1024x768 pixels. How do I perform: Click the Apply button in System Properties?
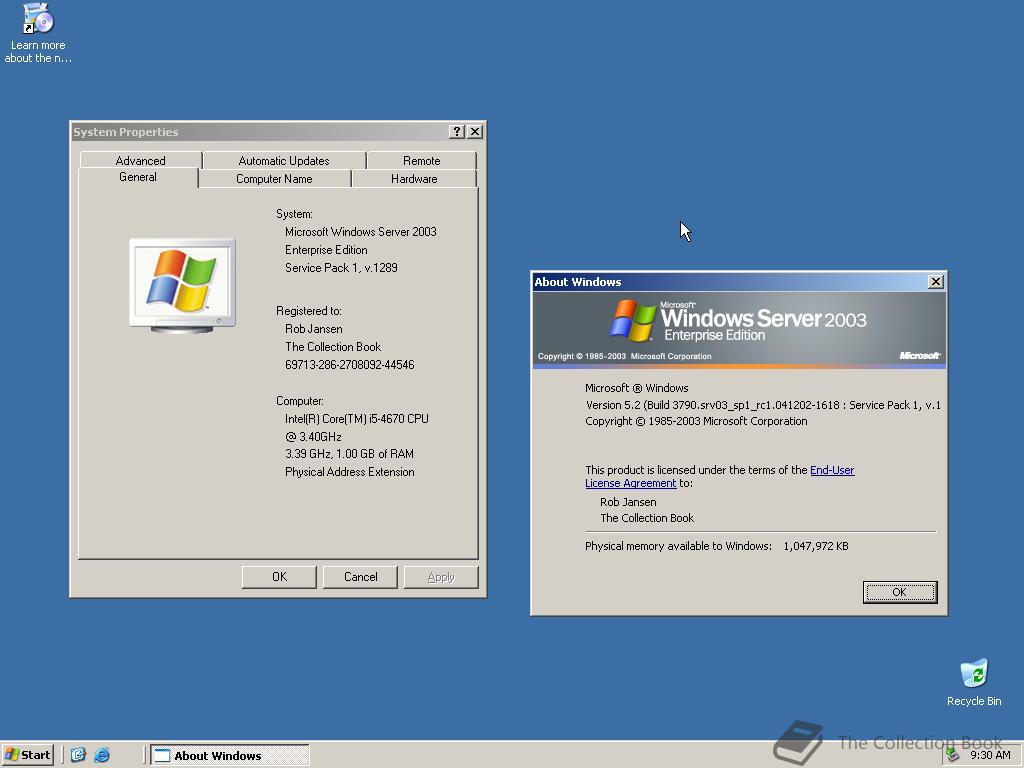pyautogui.click(x=441, y=577)
